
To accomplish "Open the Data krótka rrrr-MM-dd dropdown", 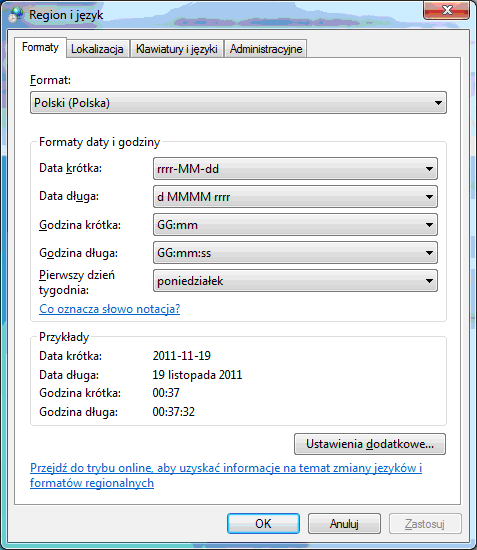I will point(295,169).
